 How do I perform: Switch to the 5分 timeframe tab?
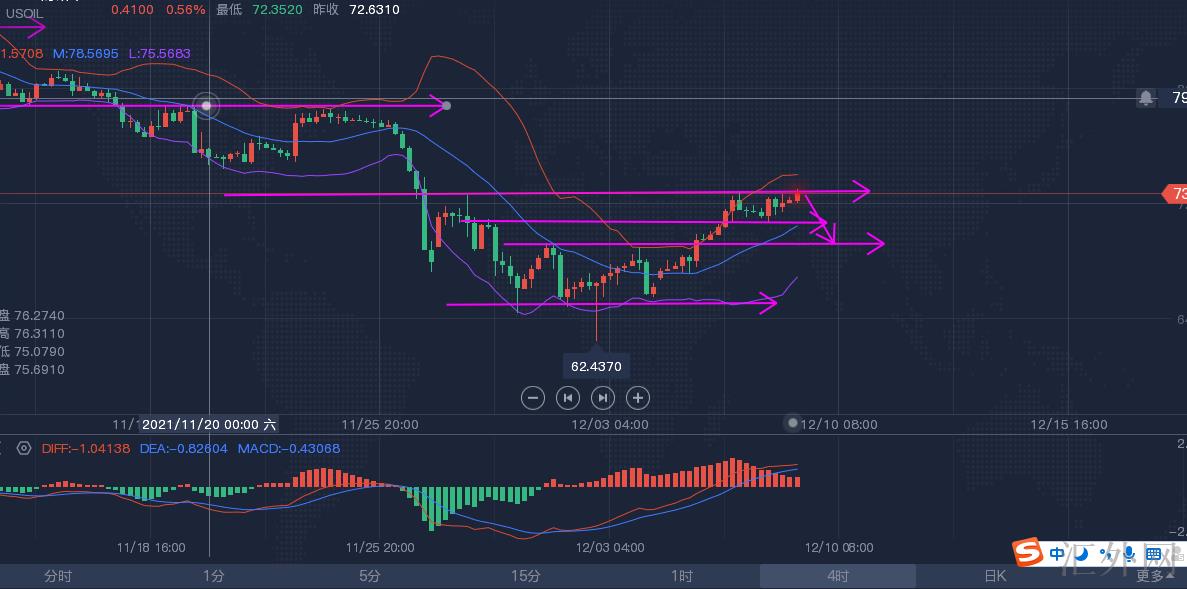(369, 577)
